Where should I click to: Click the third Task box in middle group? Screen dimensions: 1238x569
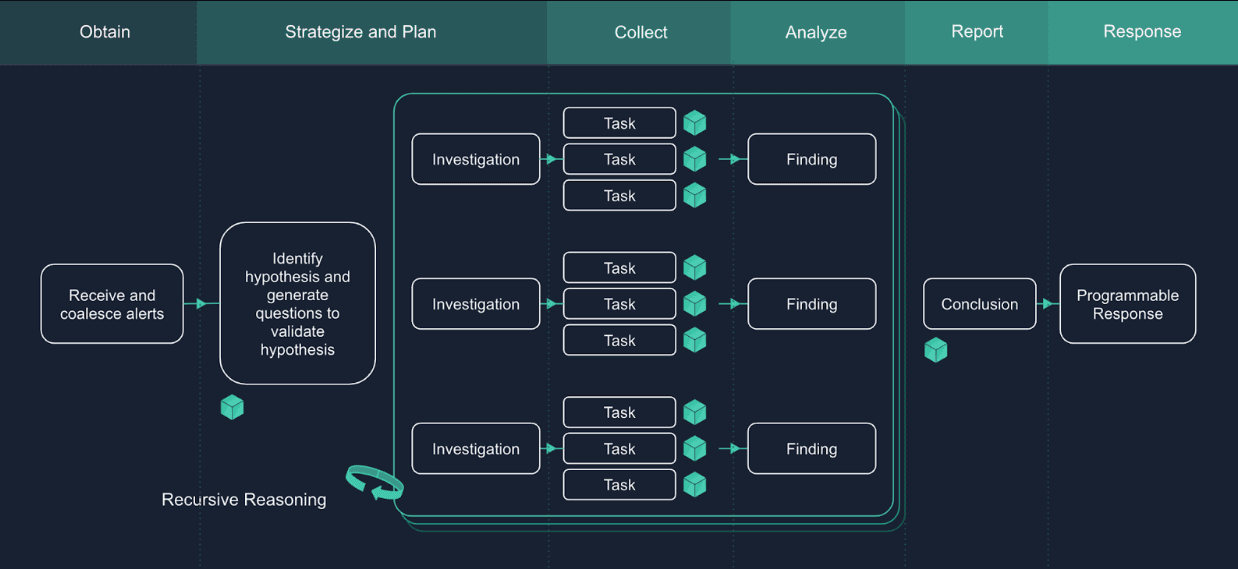[x=620, y=340]
